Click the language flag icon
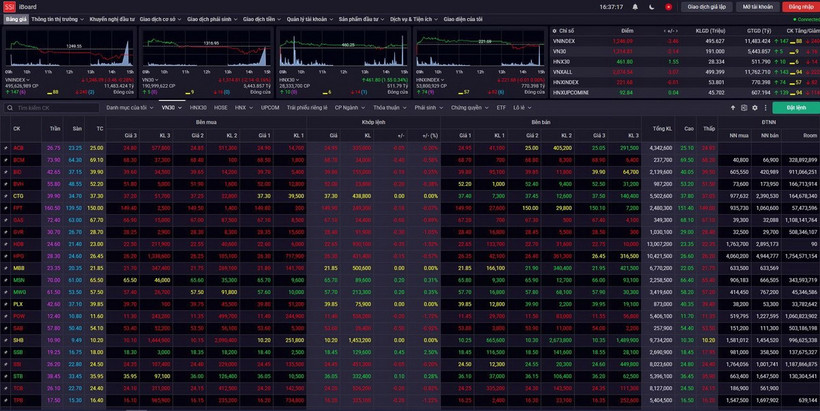Image resolution: width=820 pixels, height=411 pixels. tap(669, 7)
